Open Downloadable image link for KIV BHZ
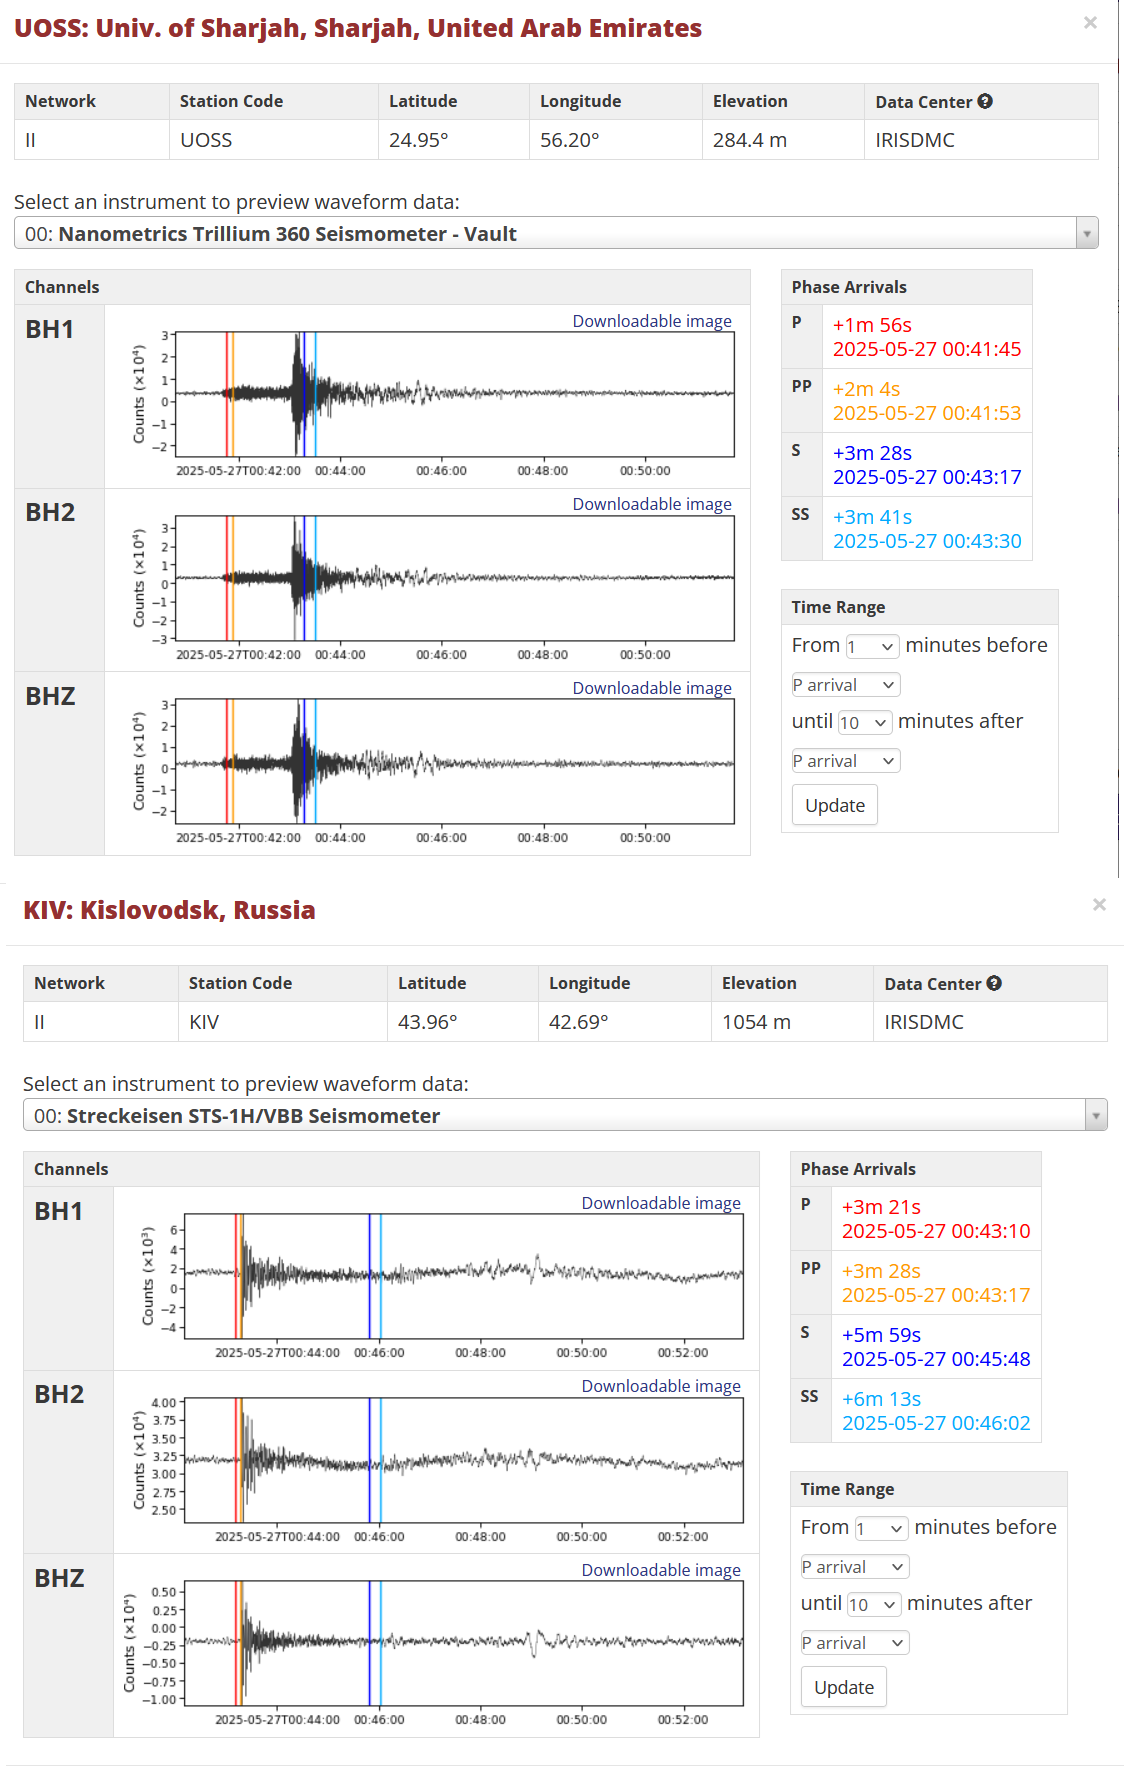This screenshot has width=1124, height=1769. [x=661, y=1570]
